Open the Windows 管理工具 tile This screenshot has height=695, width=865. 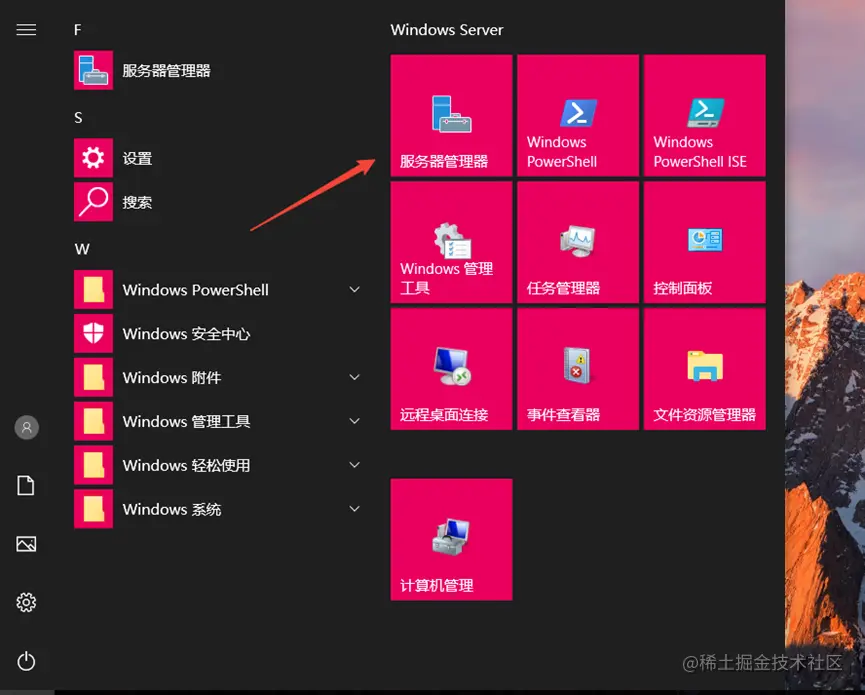451,242
